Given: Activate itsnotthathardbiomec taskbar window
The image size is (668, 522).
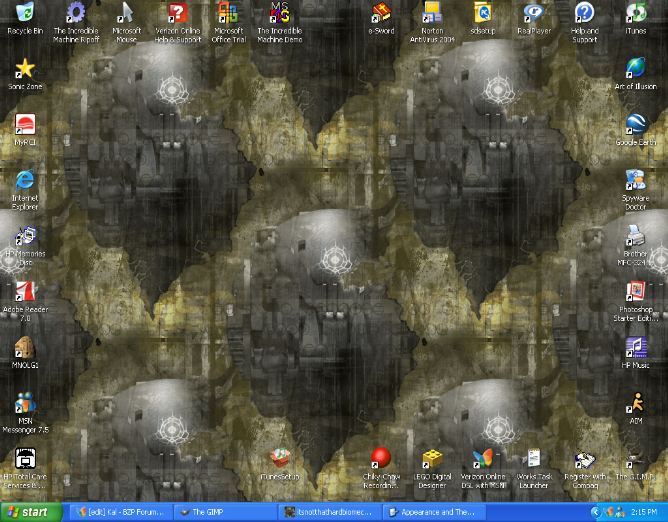Looking at the screenshot, I should click(x=330, y=512).
